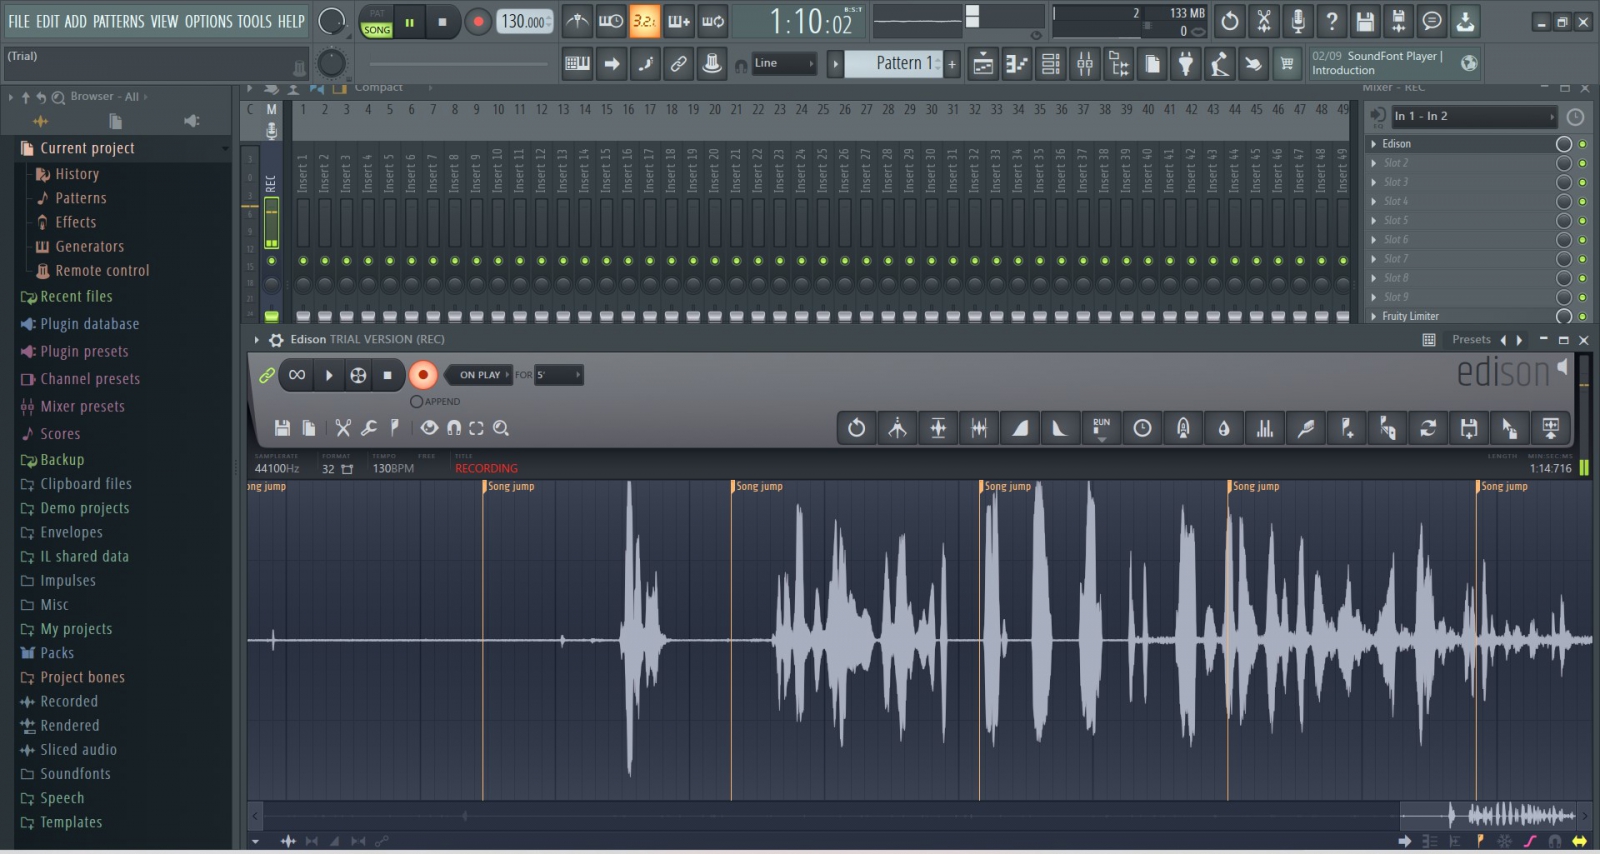The width and height of the screenshot is (1600, 854).
Task: Click the Edison record button
Action: coord(423,375)
